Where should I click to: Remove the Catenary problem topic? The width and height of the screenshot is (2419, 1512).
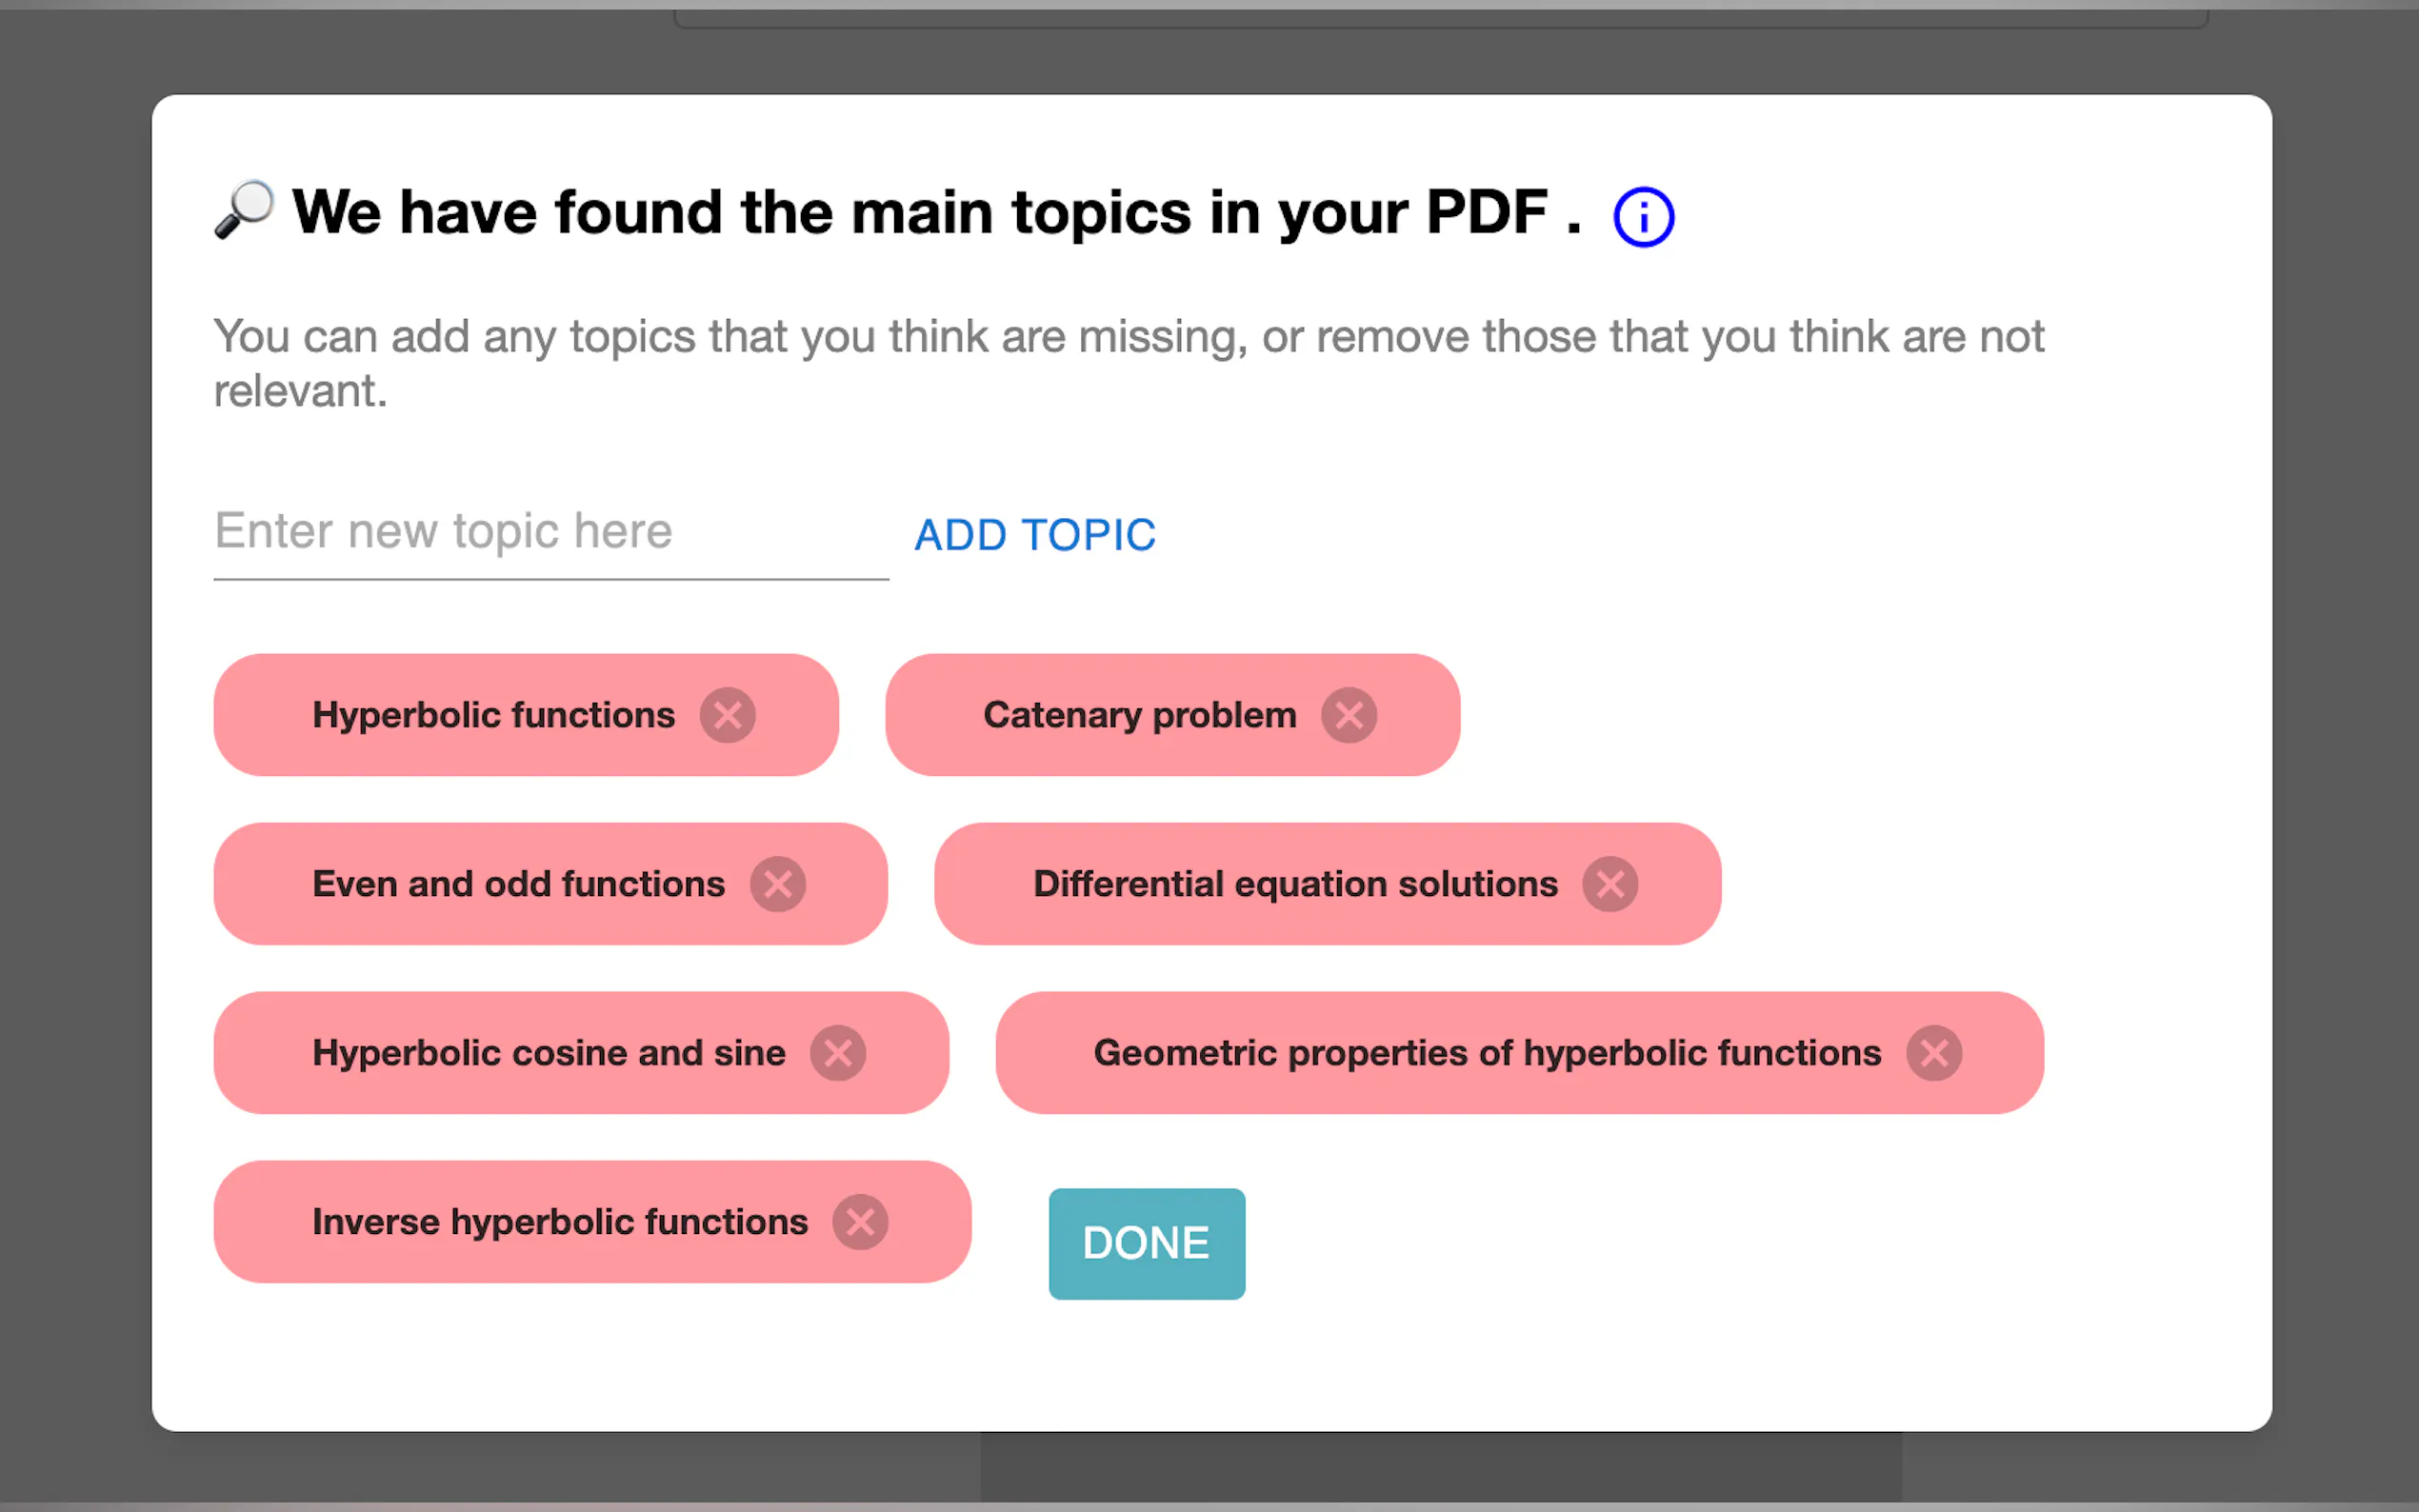pos(1349,715)
